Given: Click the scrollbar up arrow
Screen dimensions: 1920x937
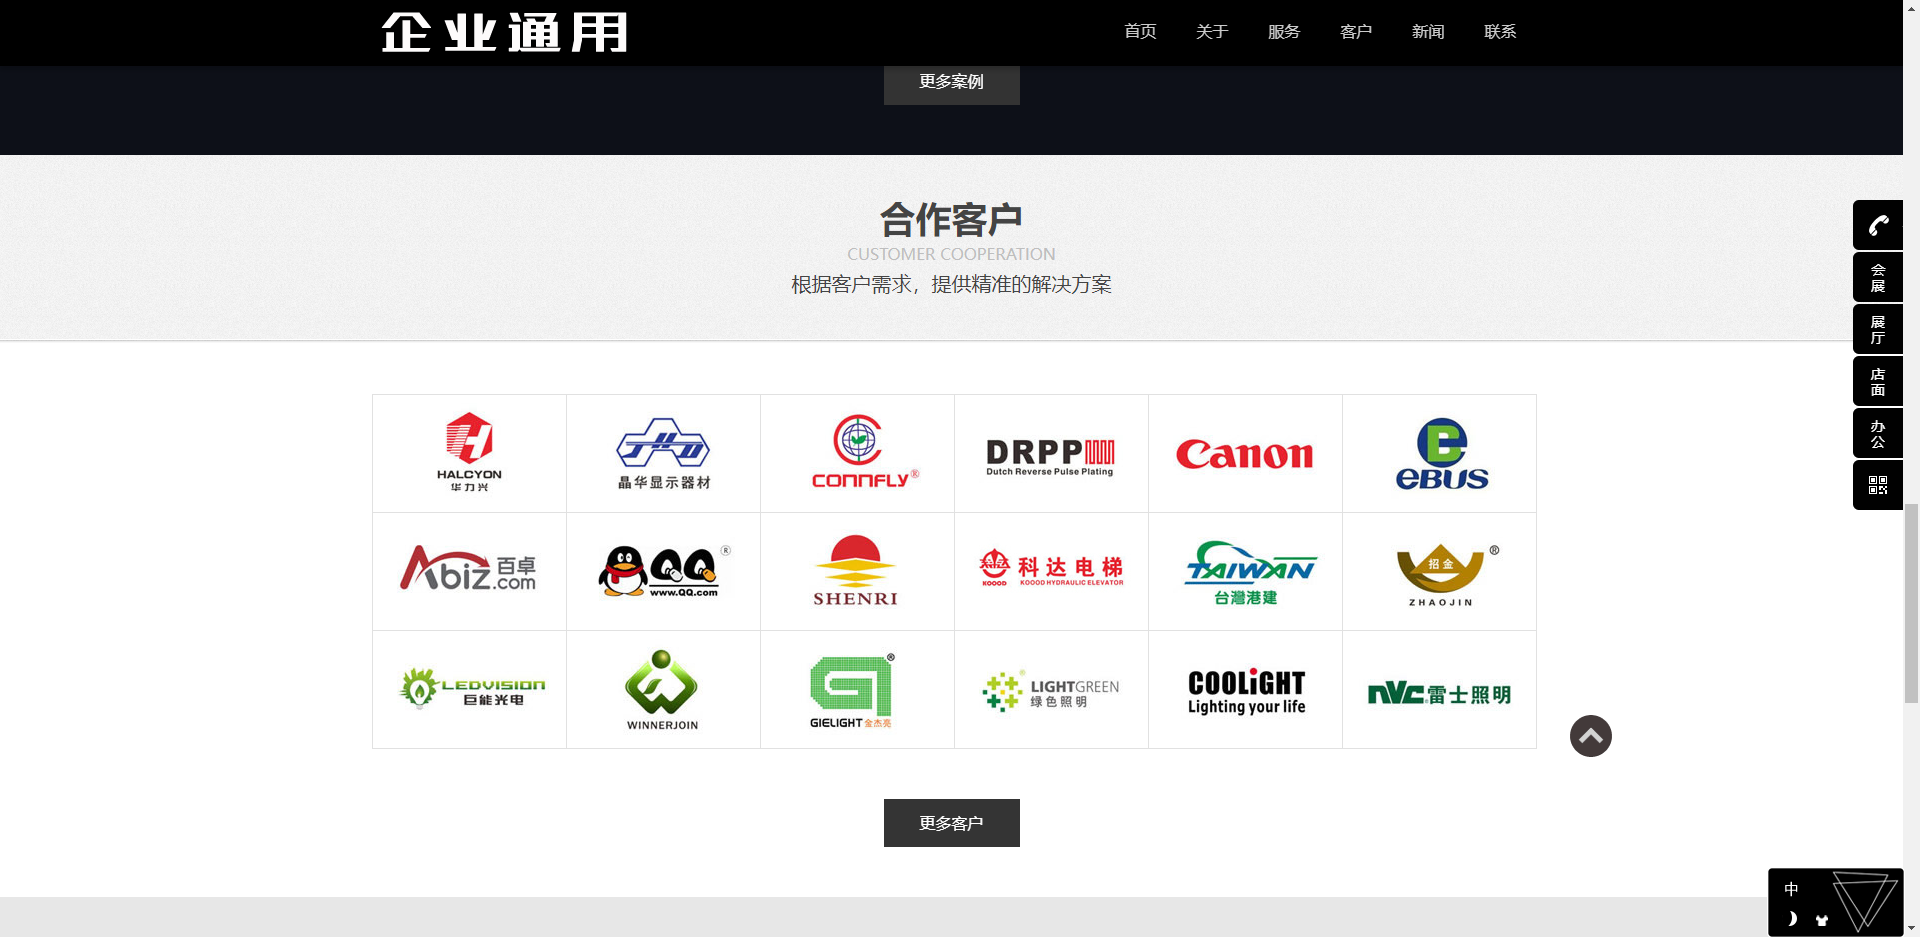Looking at the screenshot, I should point(1911,8).
